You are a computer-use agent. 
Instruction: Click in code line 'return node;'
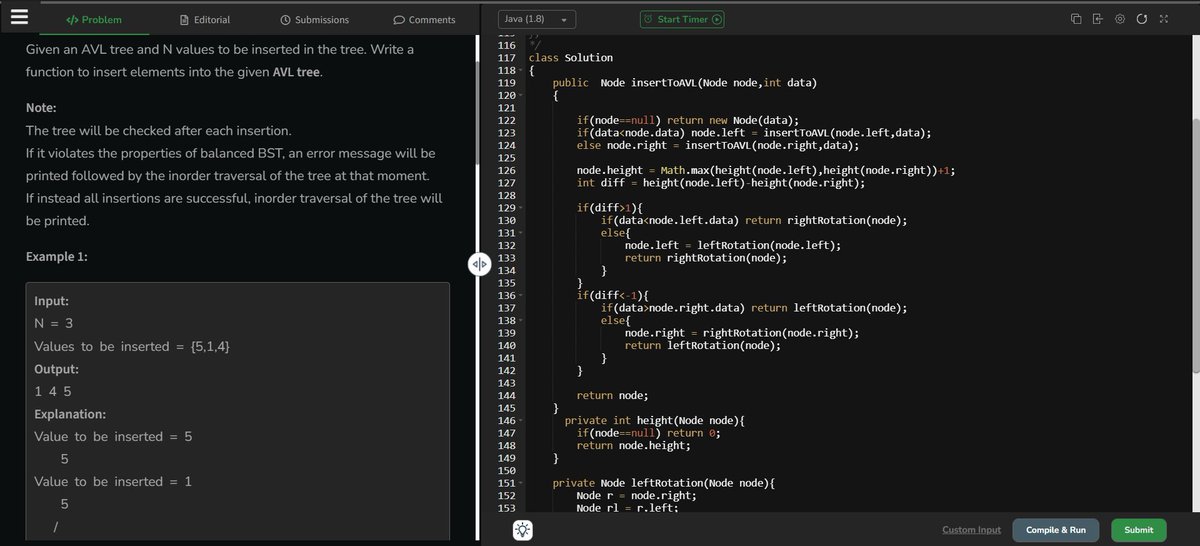tap(612, 396)
